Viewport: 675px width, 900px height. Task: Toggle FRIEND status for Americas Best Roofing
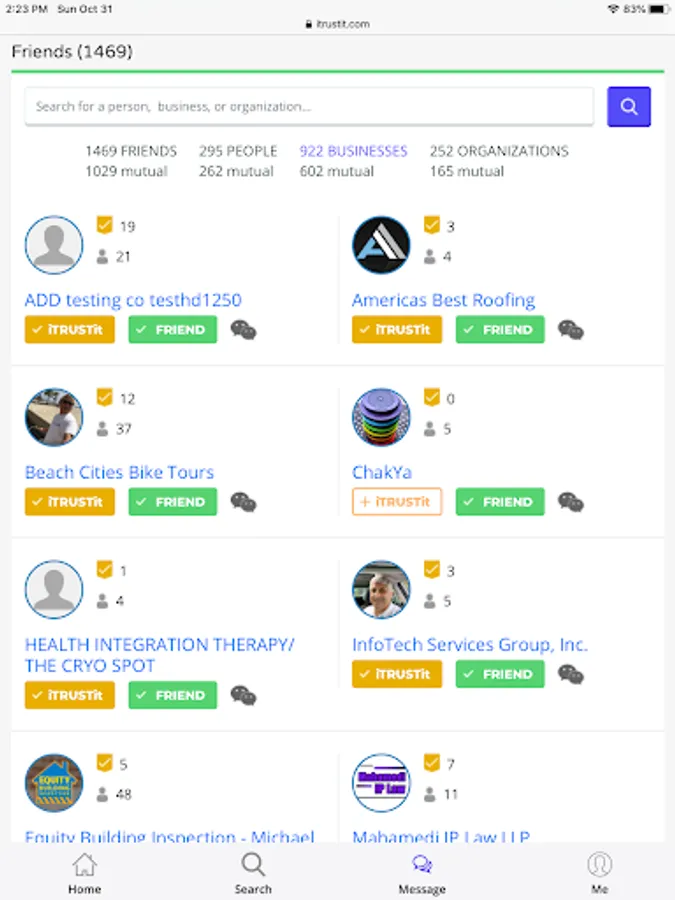tap(500, 329)
